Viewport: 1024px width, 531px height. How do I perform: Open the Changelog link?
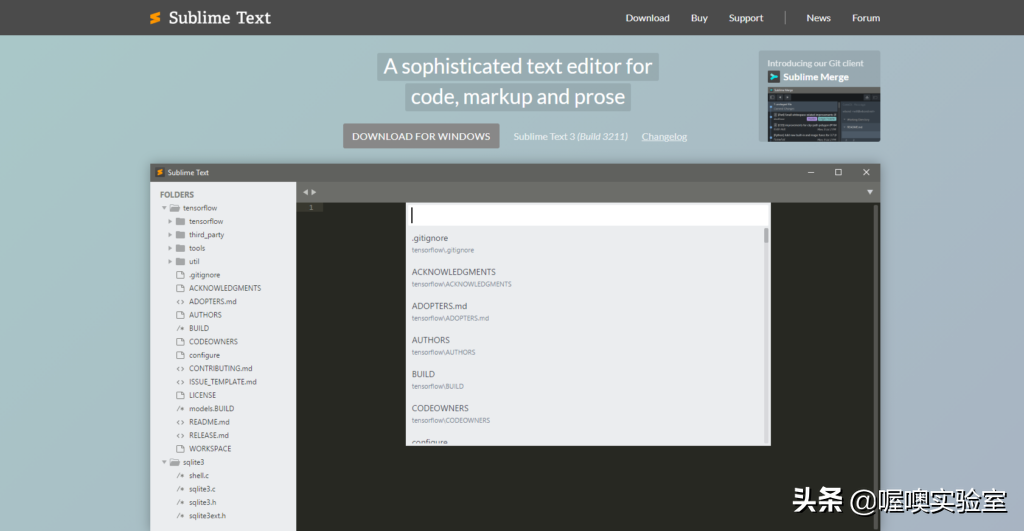(664, 137)
